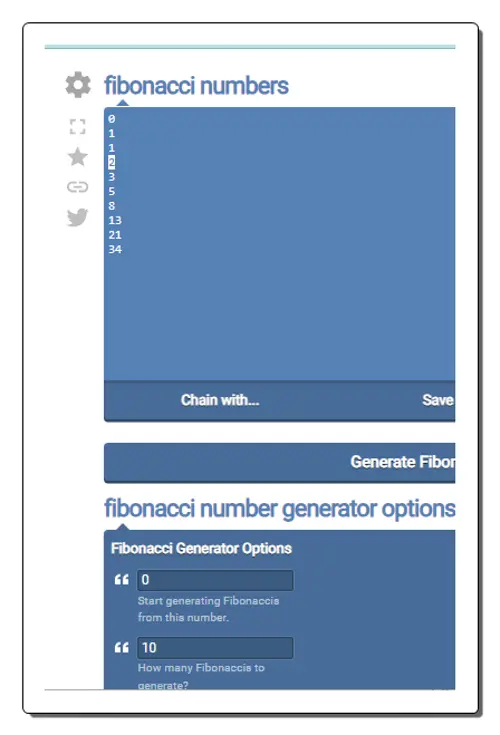This screenshot has height=735, width=500.
Task: Click the Generate Fibonacci button
Action: pyautogui.click(x=280, y=462)
